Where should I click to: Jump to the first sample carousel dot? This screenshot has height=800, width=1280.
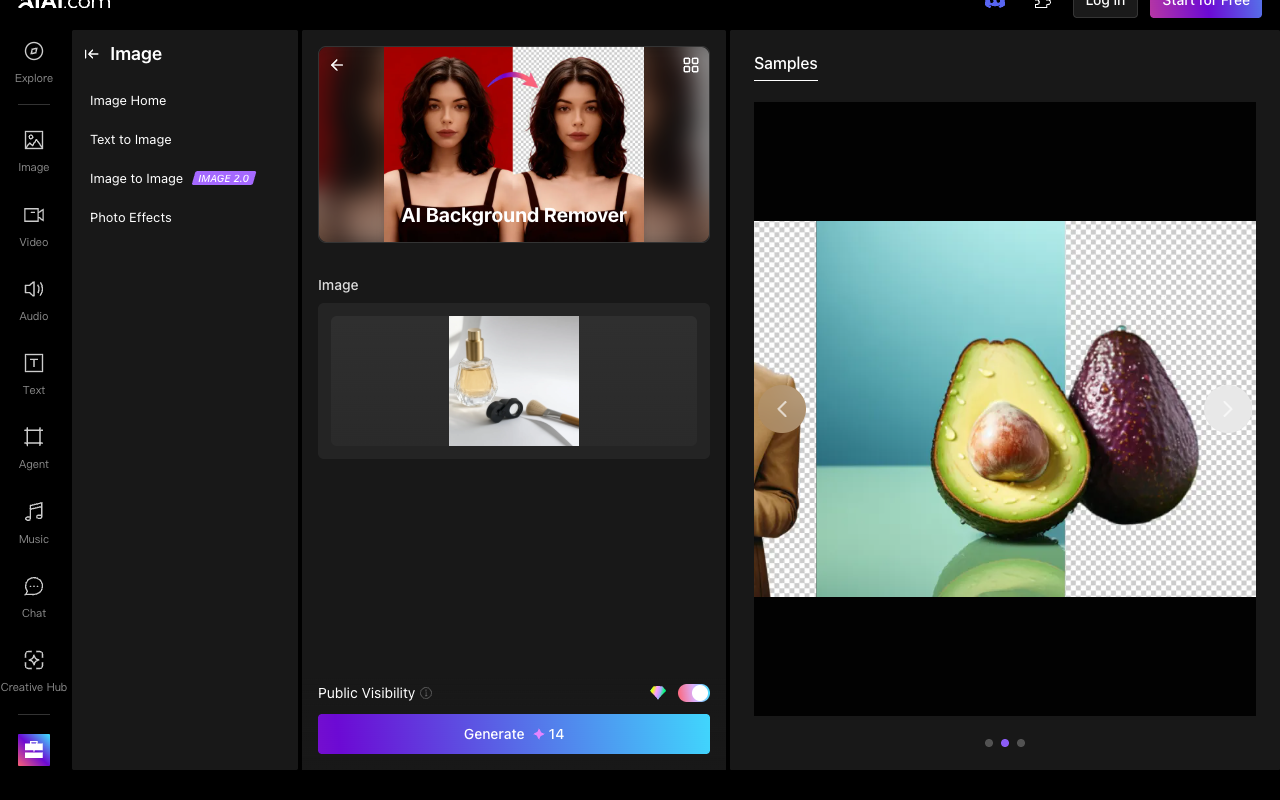click(x=989, y=743)
